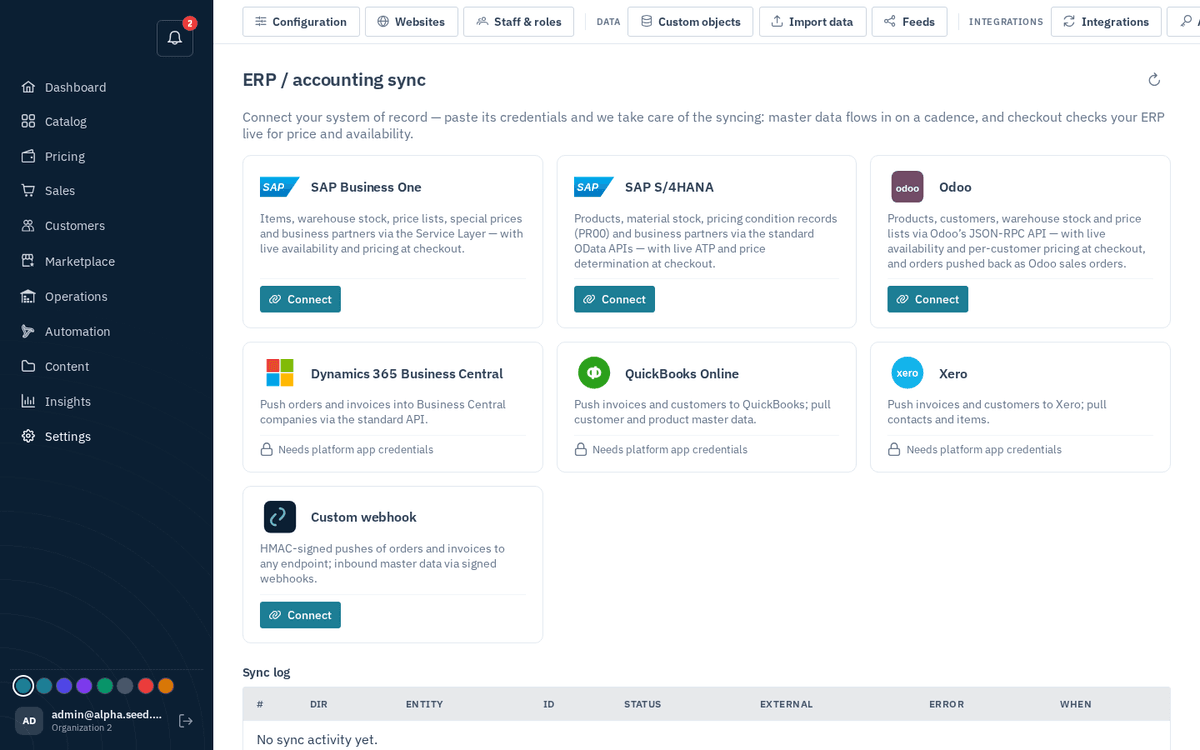Open the Websites tab
The image size is (1200, 750).
pos(411,22)
